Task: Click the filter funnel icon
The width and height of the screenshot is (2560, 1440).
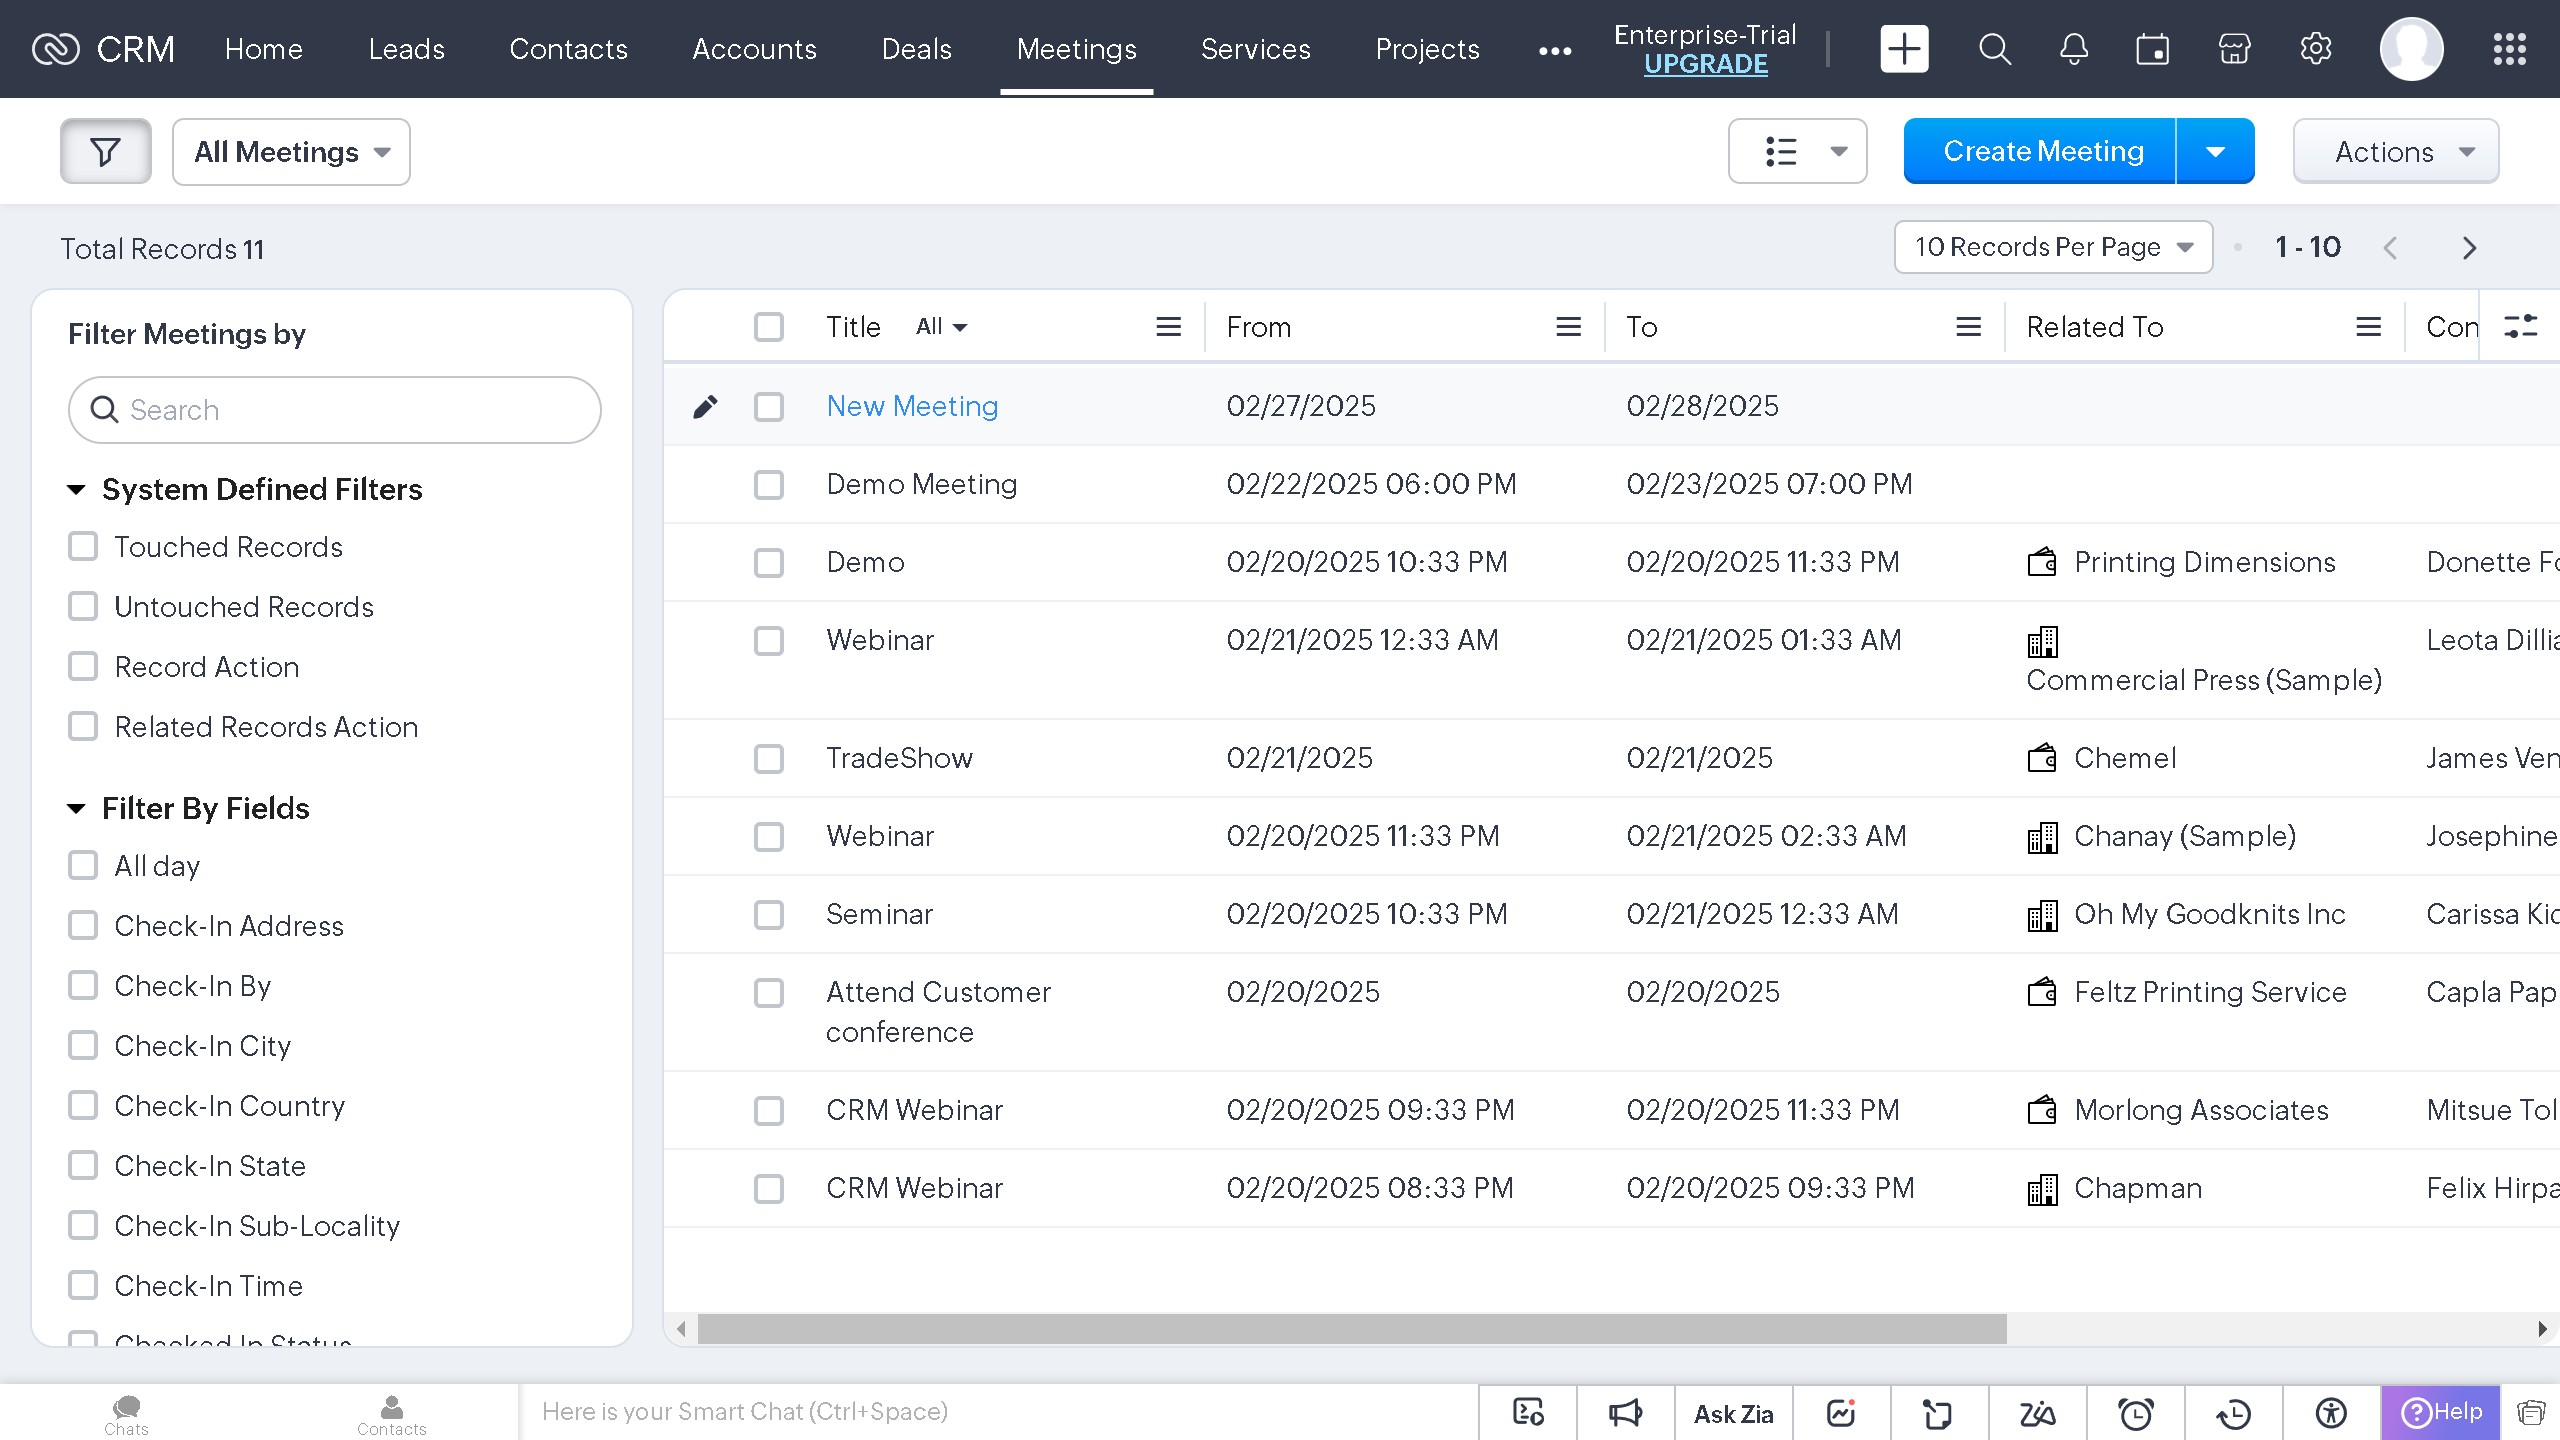Action: tap(105, 152)
